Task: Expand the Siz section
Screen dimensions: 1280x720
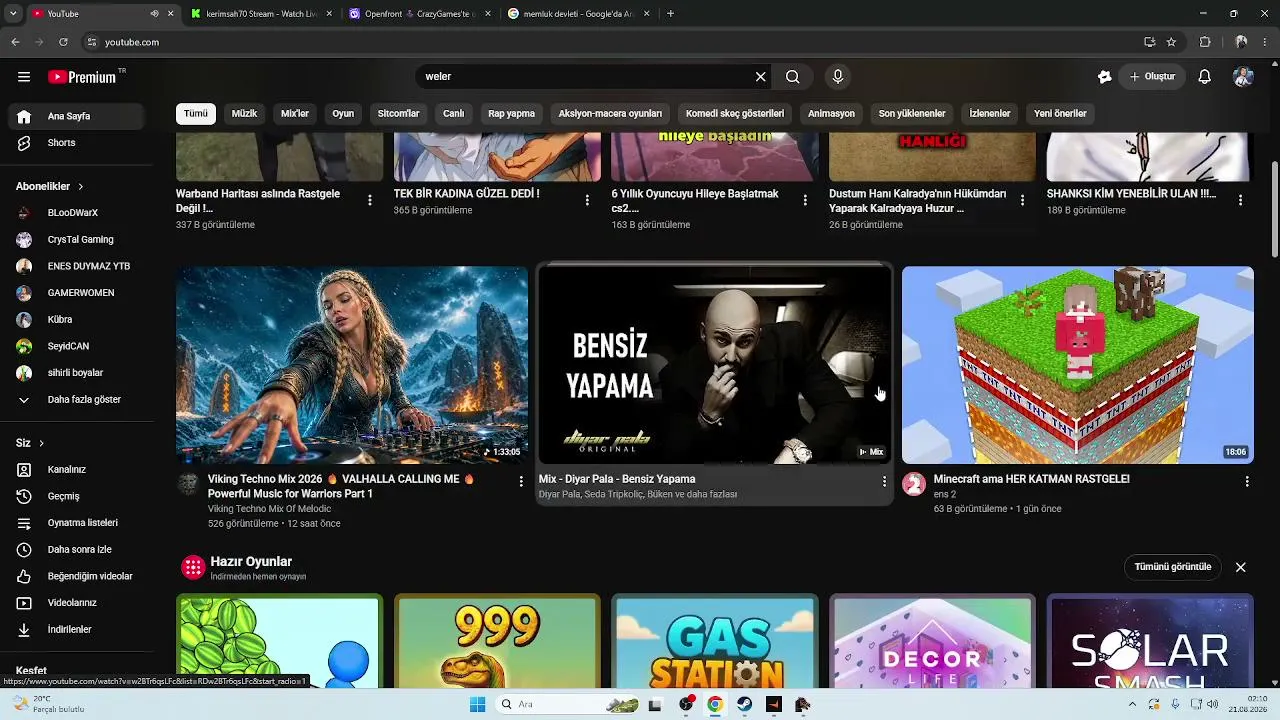Action: point(30,443)
